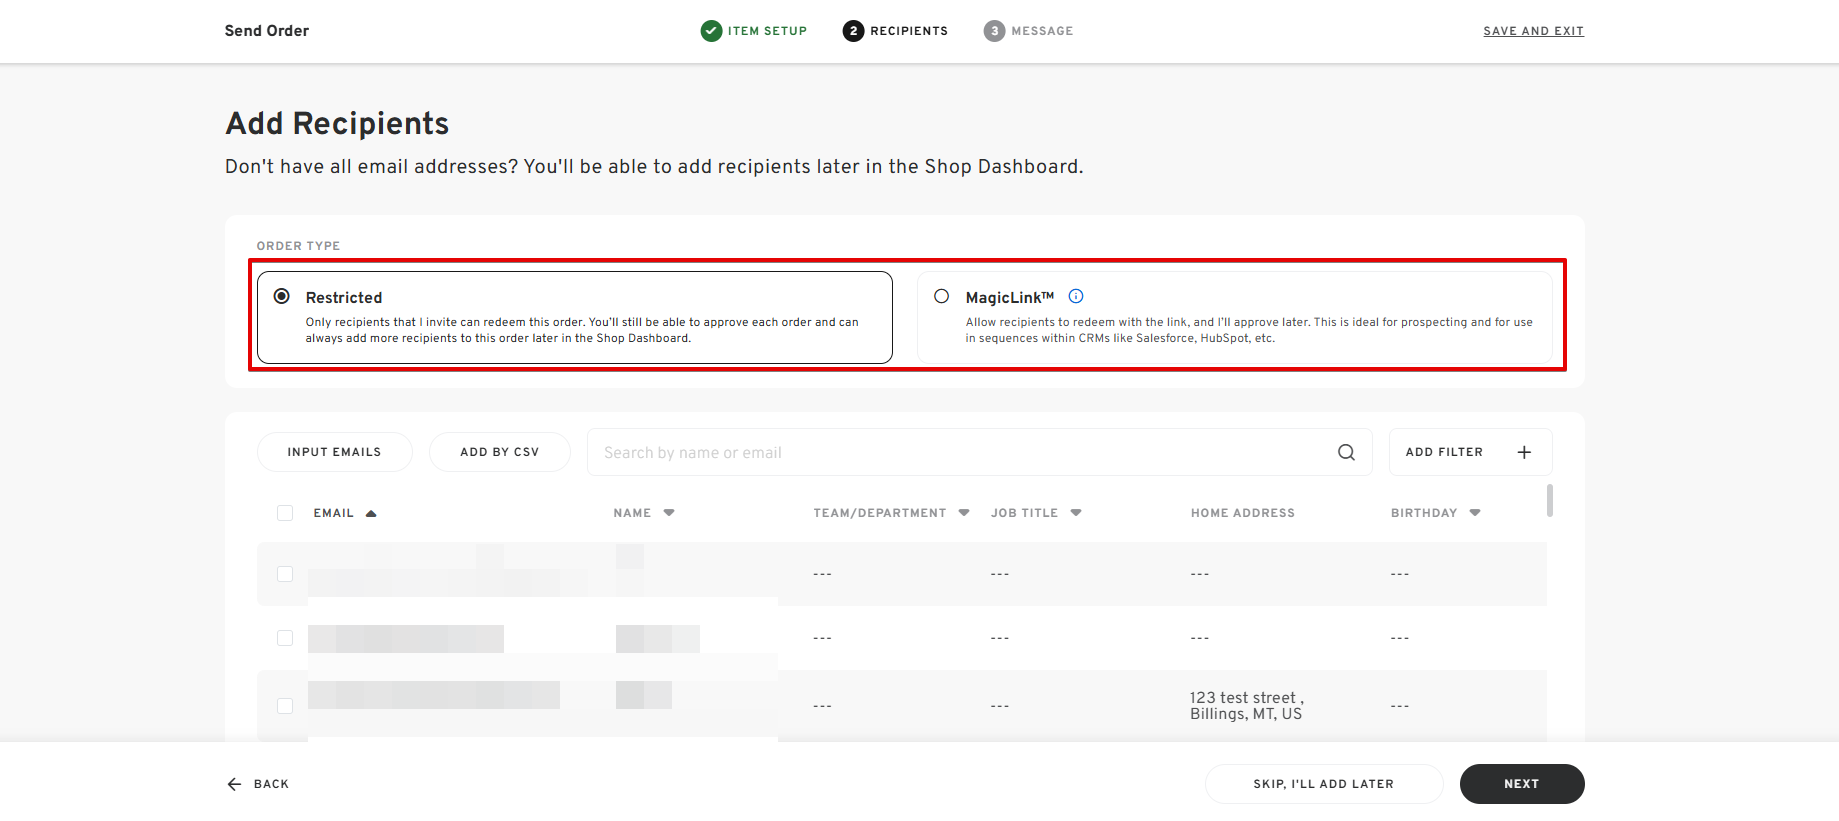Click the step 3 Message number badge

[x=994, y=31]
